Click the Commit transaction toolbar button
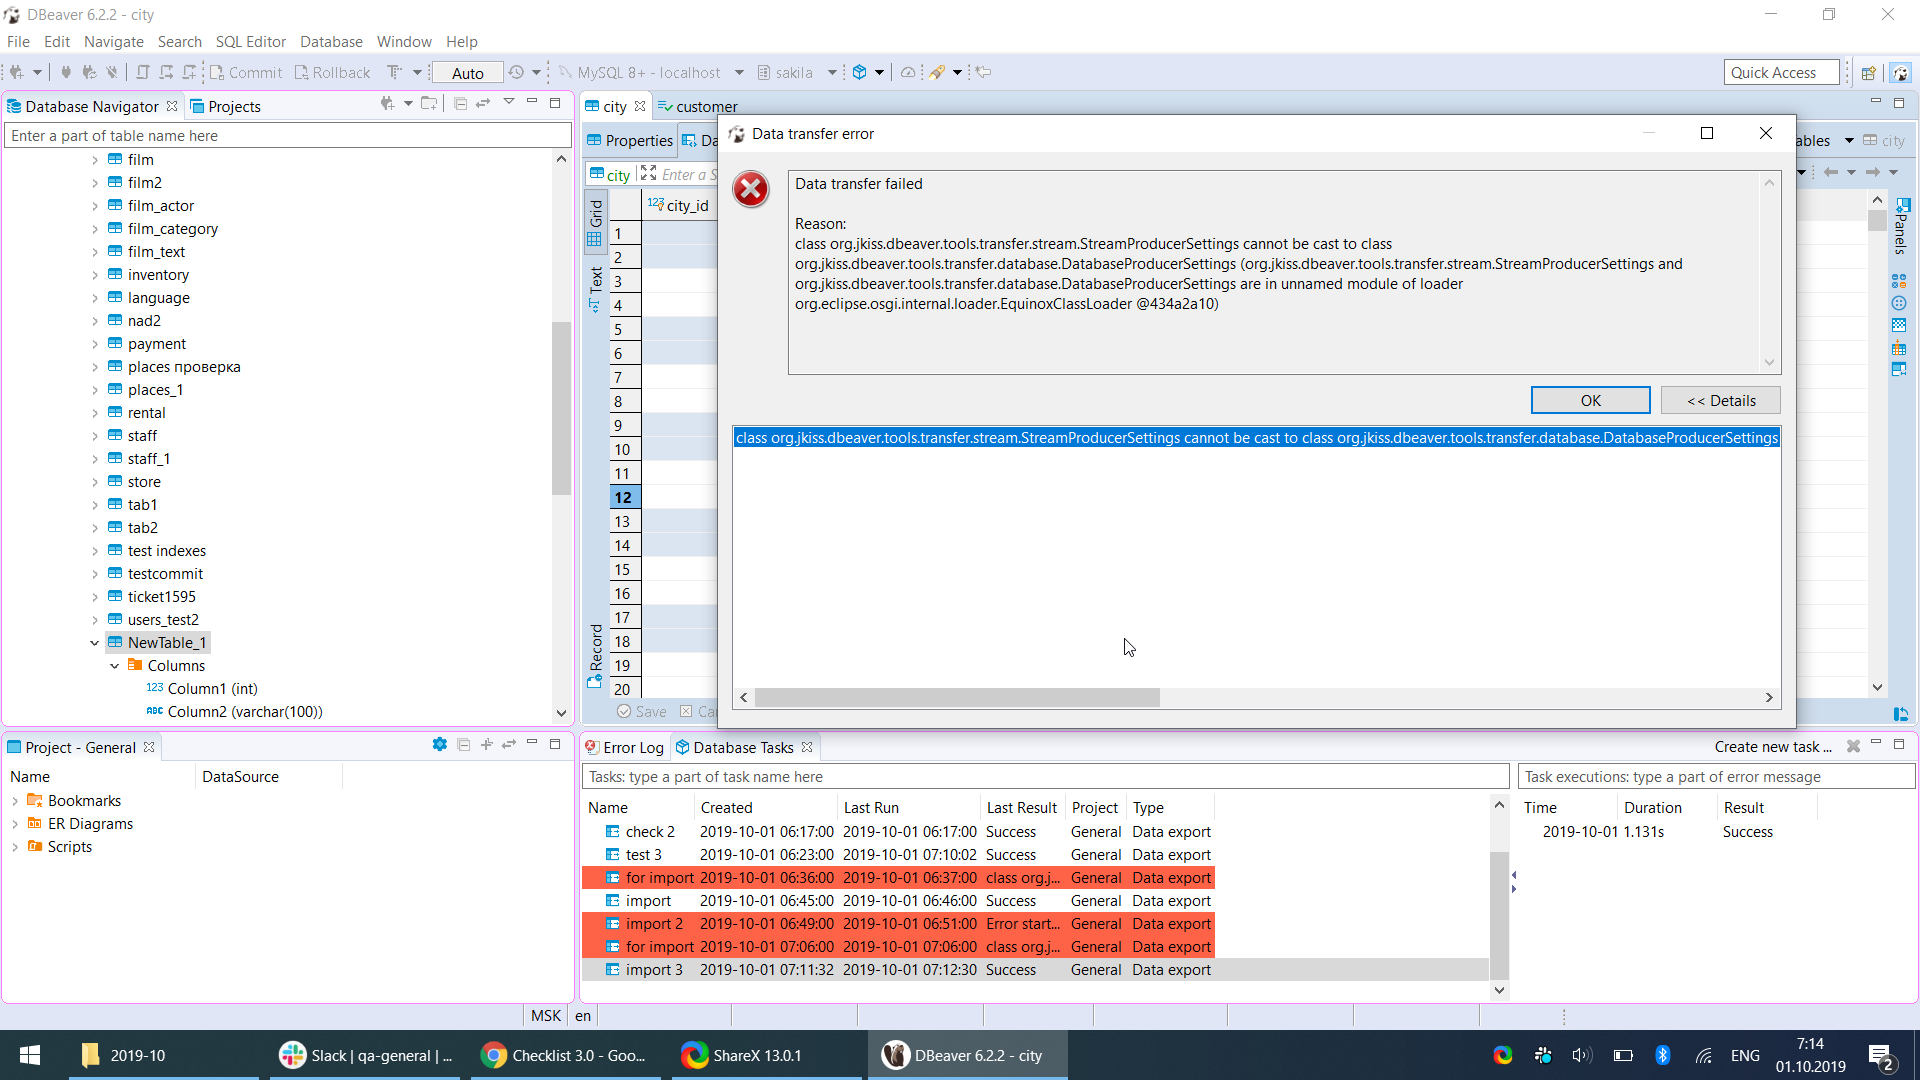Image resolution: width=1920 pixels, height=1080 pixels. click(x=245, y=72)
